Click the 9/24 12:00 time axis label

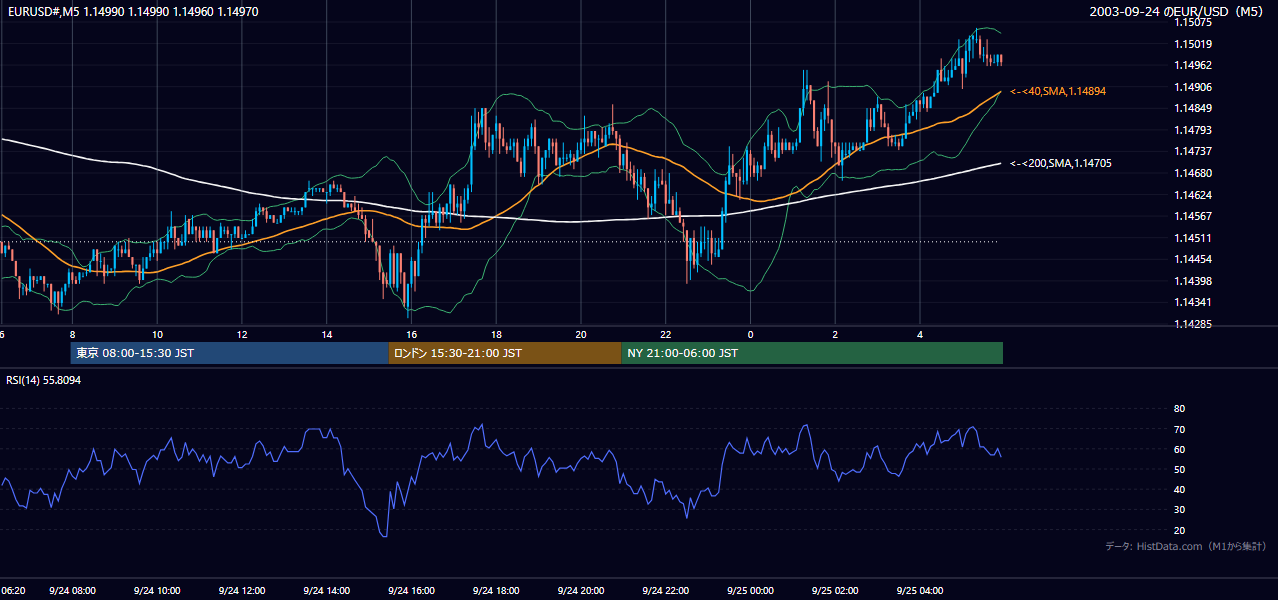(x=241, y=591)
